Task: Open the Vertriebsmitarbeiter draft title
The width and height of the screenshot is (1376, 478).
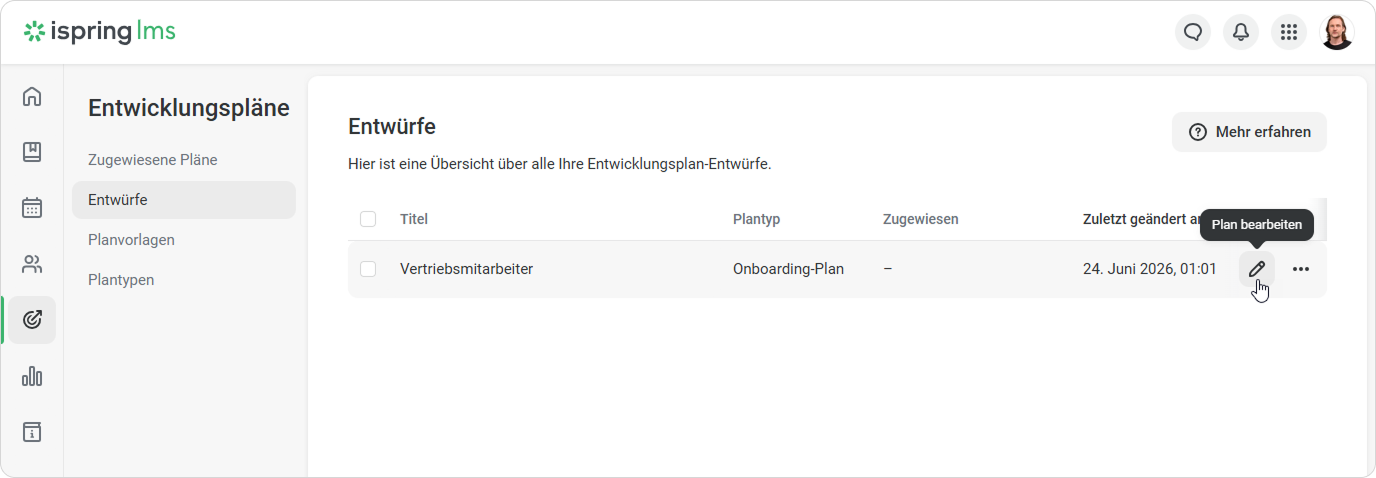Action: click(x=466, y=269)
